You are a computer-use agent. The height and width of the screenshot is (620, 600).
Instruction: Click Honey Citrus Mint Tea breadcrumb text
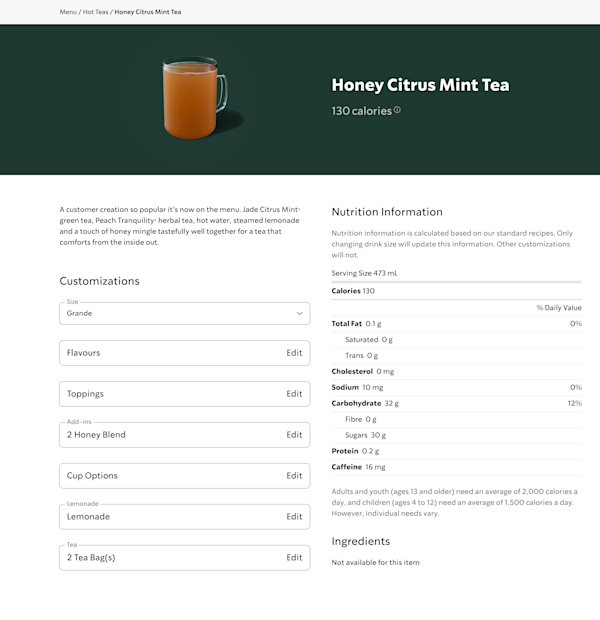point(148,12)
